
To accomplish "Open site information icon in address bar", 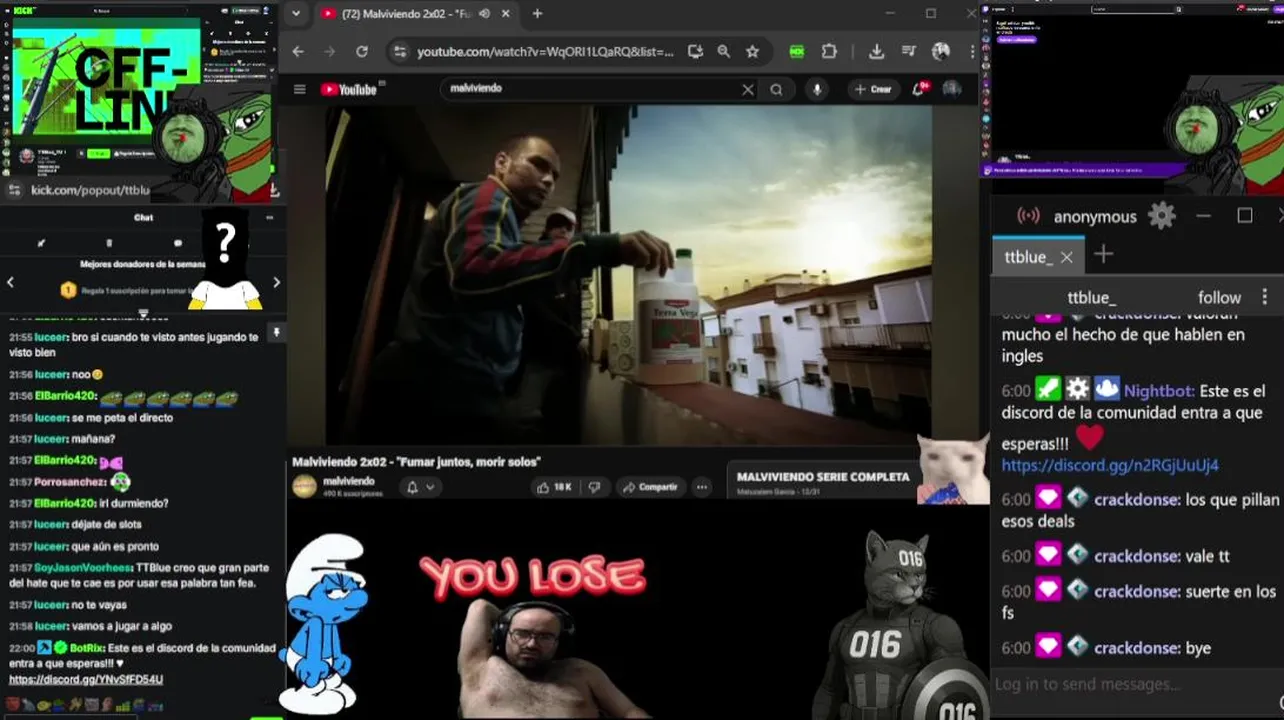I will coord(399,52).
